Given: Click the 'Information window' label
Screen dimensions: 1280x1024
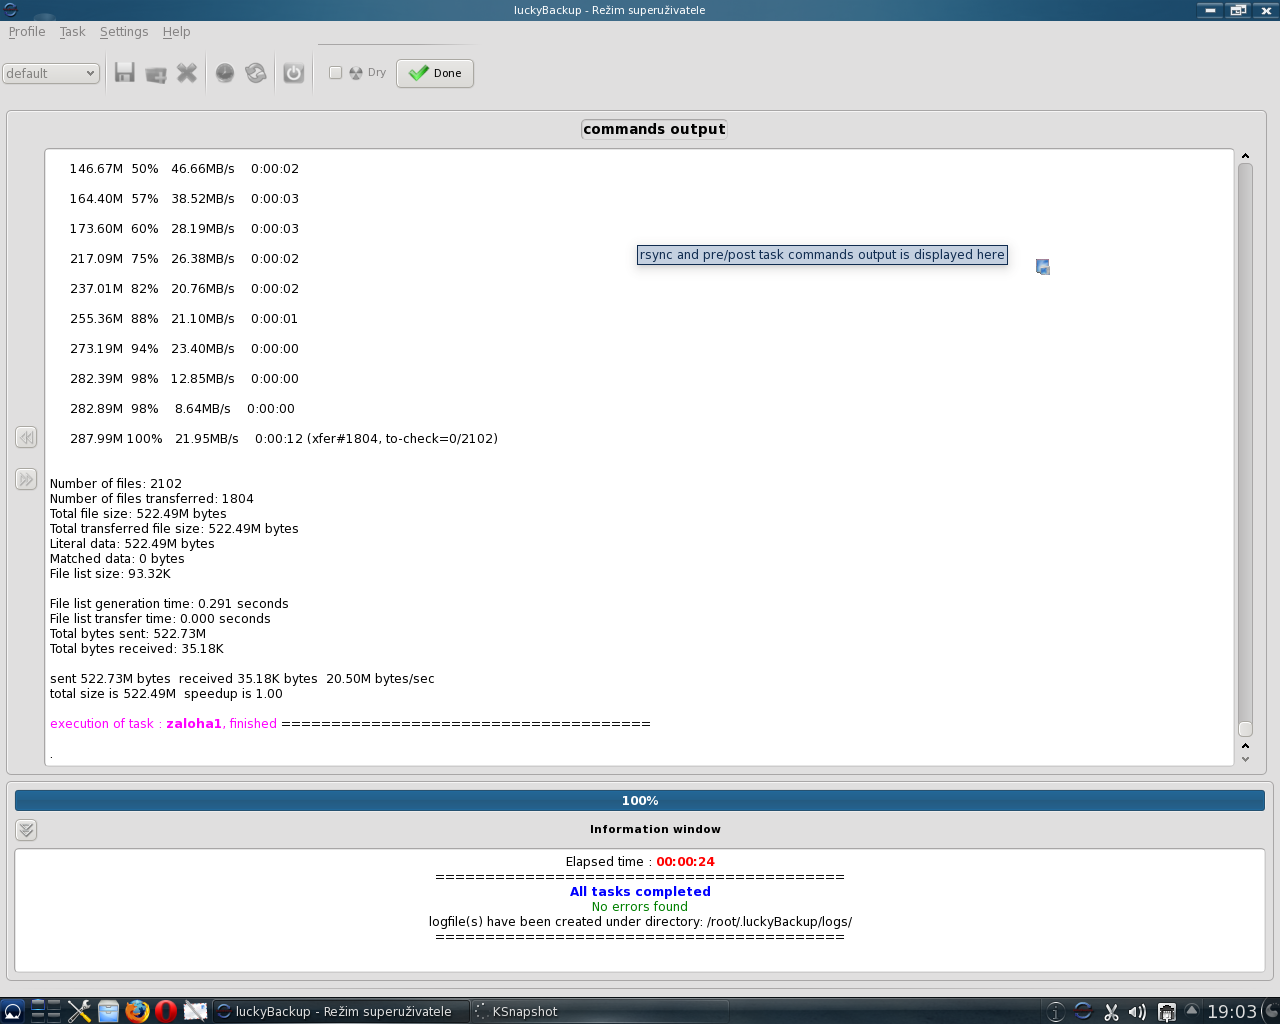Looking at the screenshot, I should 655,830.
